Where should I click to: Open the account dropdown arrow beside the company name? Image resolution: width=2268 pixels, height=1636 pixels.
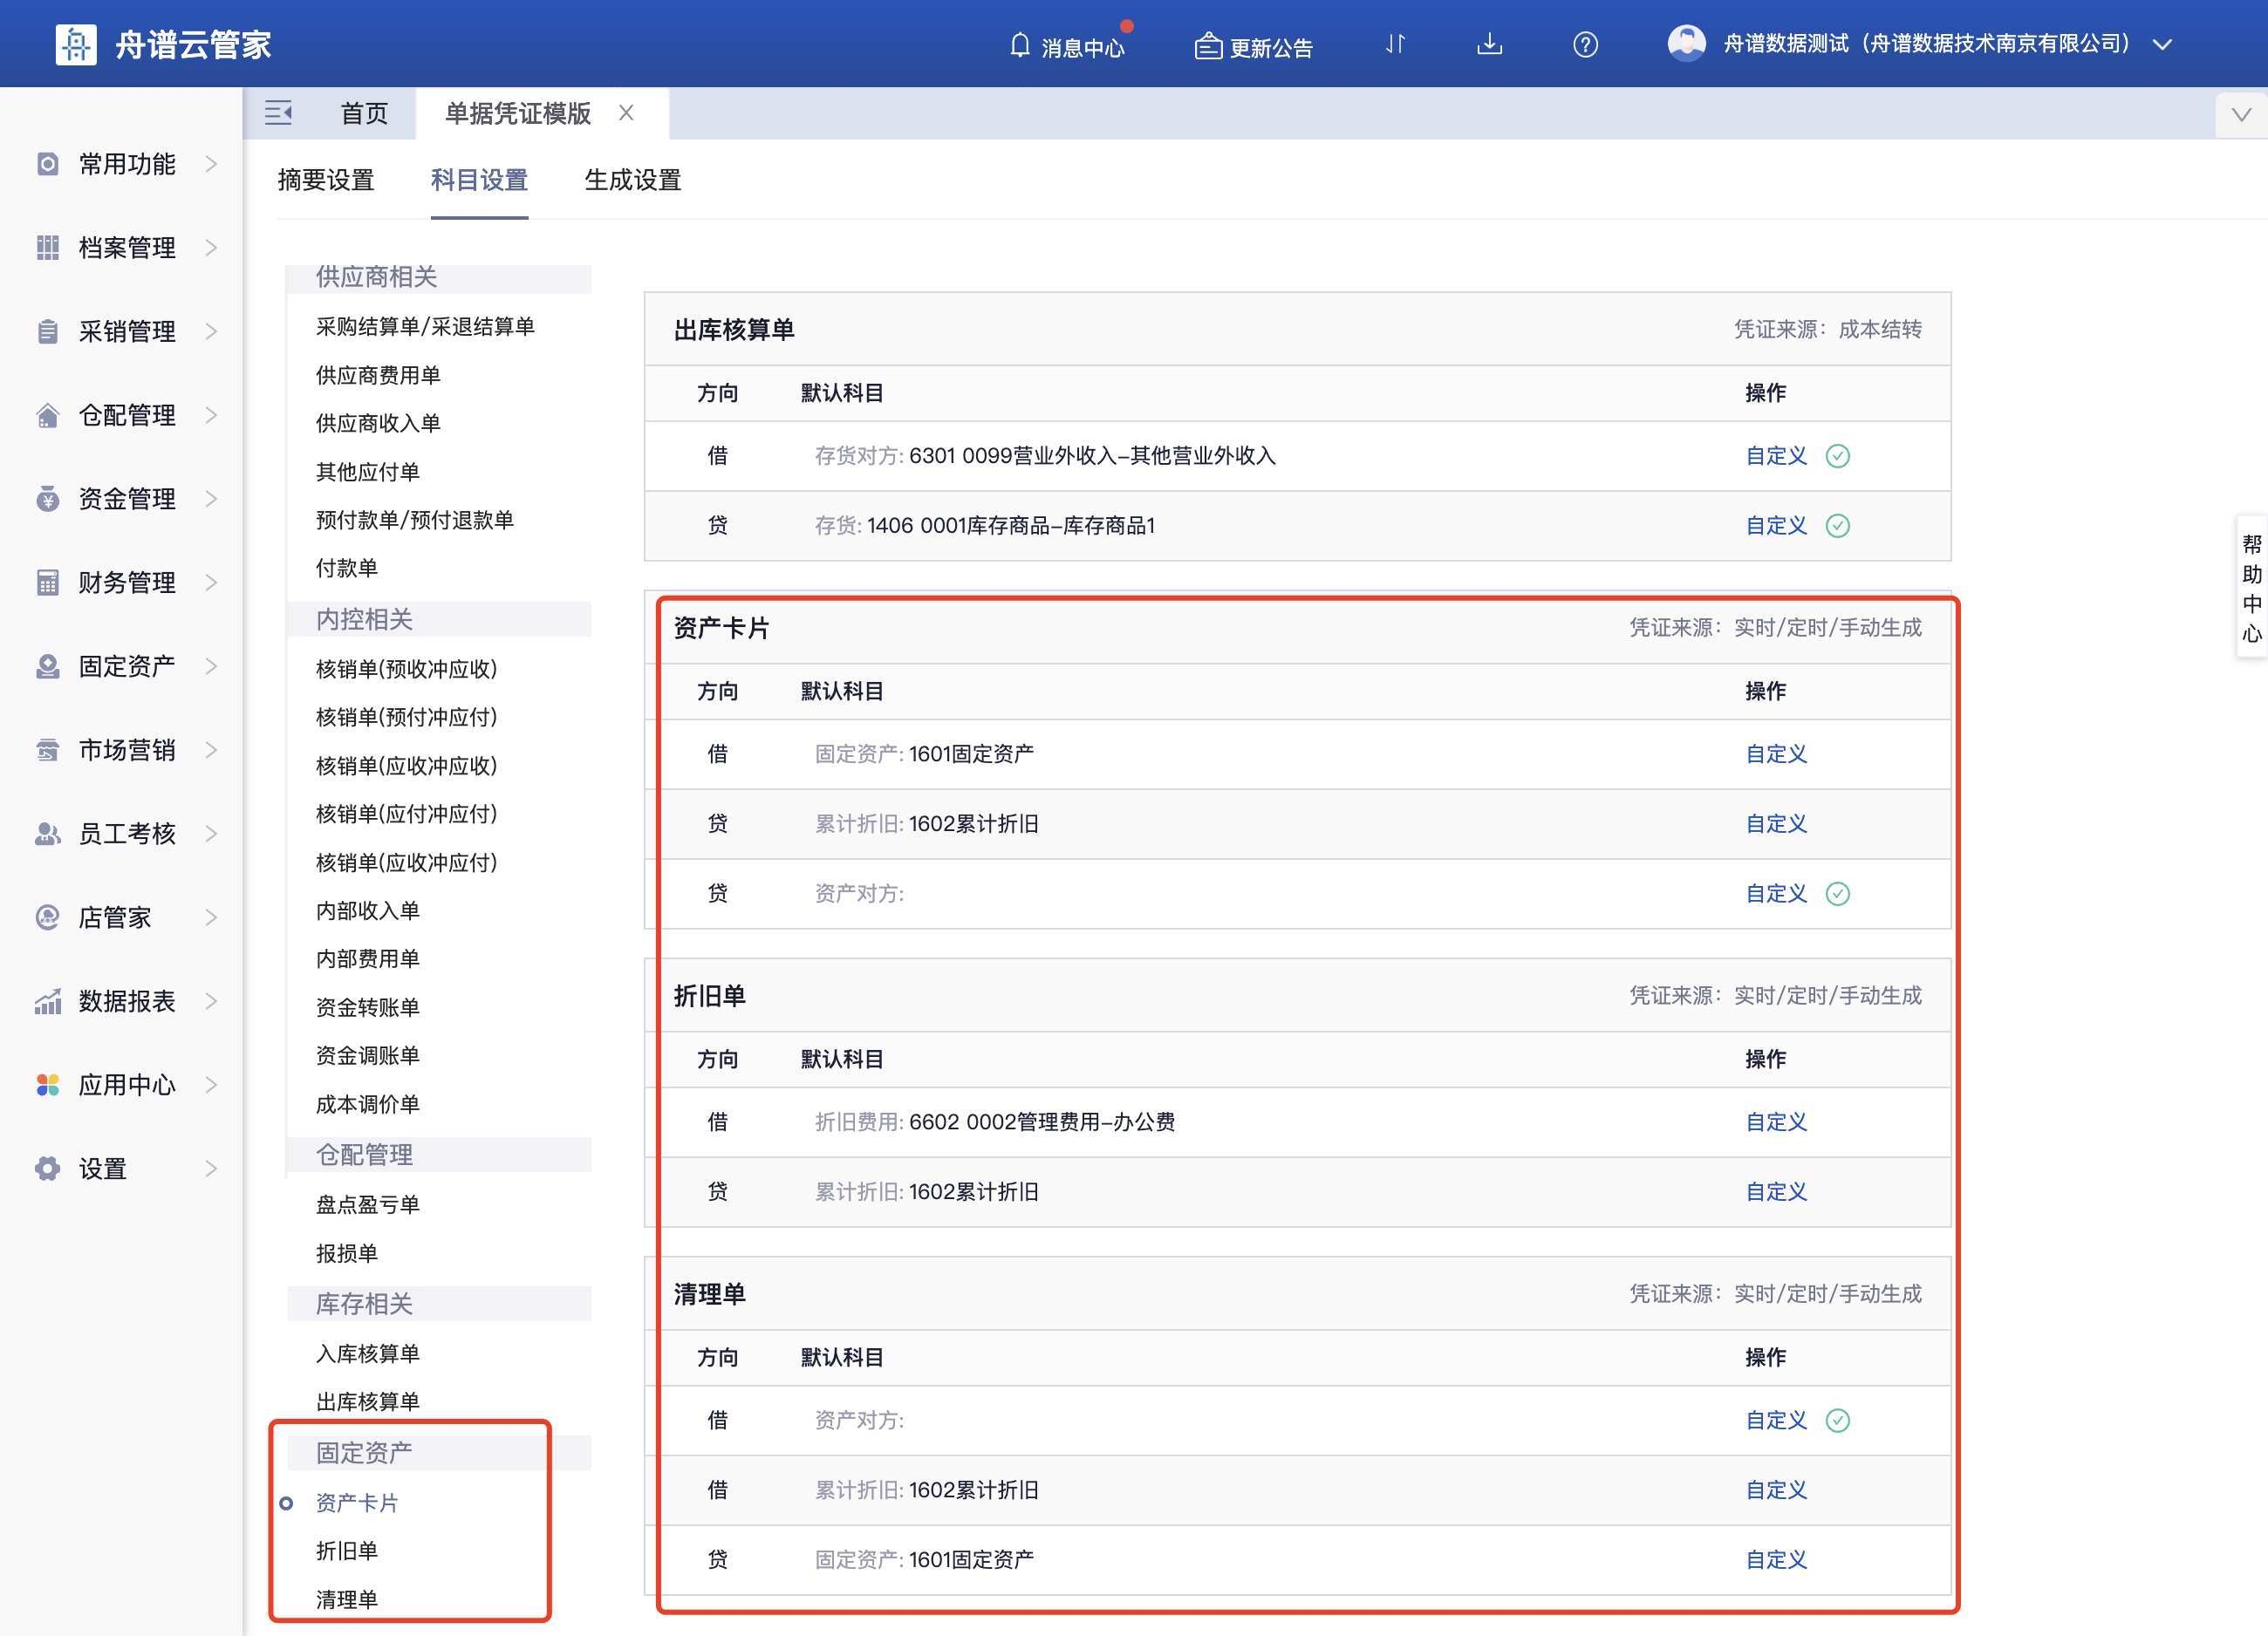tap(2162, 45)
